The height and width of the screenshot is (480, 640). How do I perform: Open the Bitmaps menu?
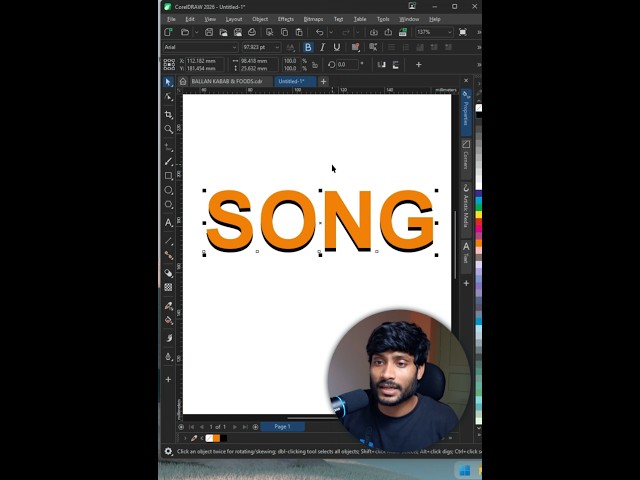coord(313,19)
